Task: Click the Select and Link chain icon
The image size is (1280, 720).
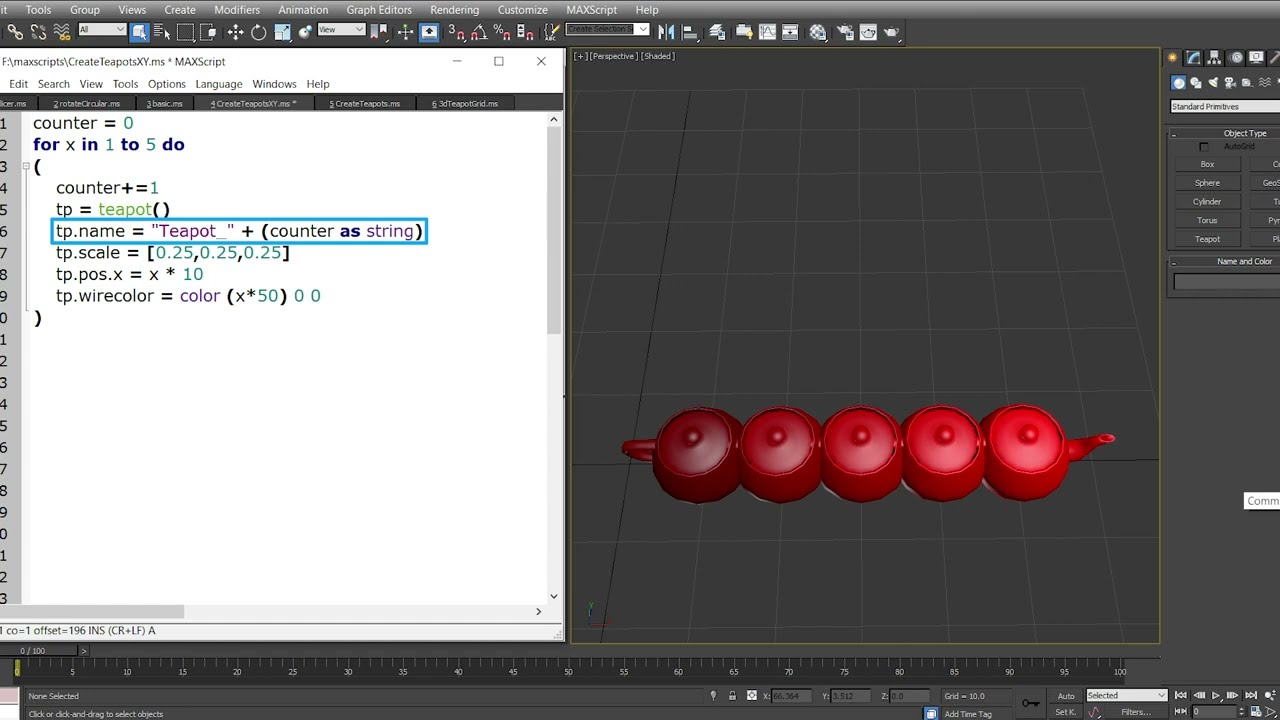Action: click(x=15, y=32)
